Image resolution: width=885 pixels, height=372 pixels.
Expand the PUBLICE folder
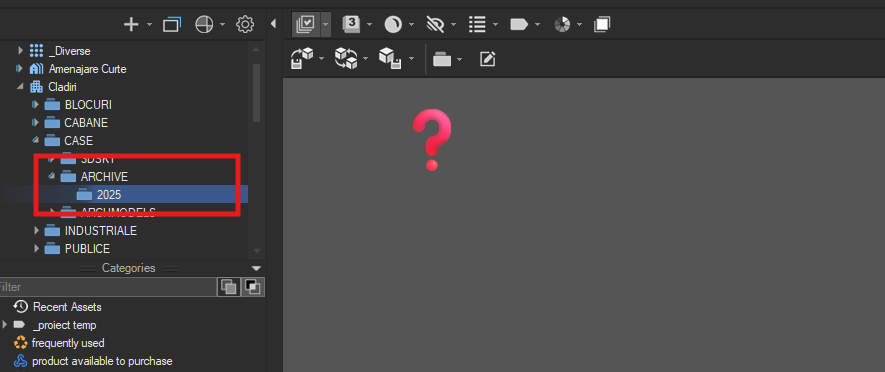point(36,248)
